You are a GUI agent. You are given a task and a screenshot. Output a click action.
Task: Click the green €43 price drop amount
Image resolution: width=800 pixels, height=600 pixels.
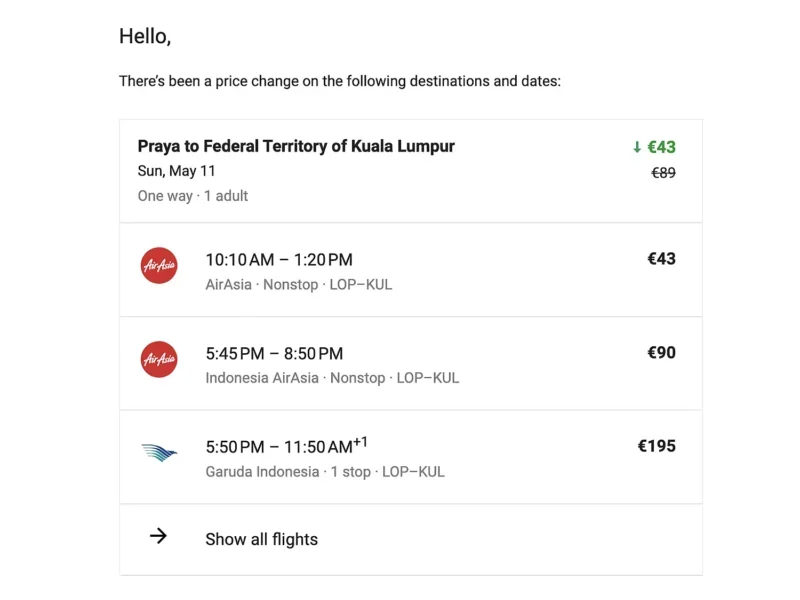point(662,147)
